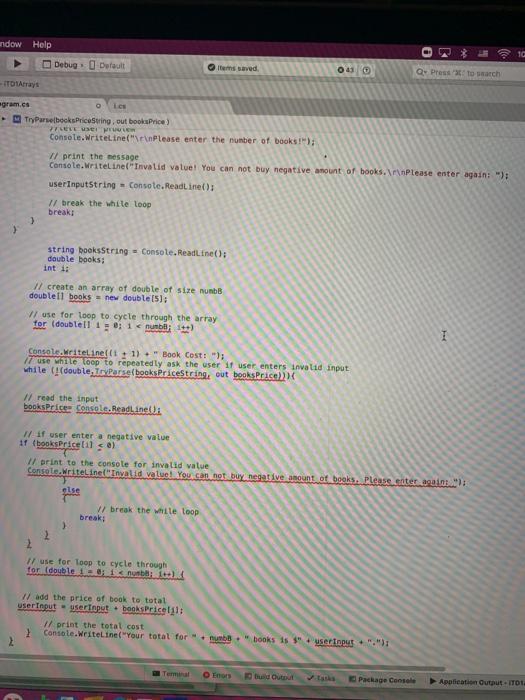Image resolution: width=525 pixels, height=700 pixels.
Task: Open the Window menu
Action: 11,44
